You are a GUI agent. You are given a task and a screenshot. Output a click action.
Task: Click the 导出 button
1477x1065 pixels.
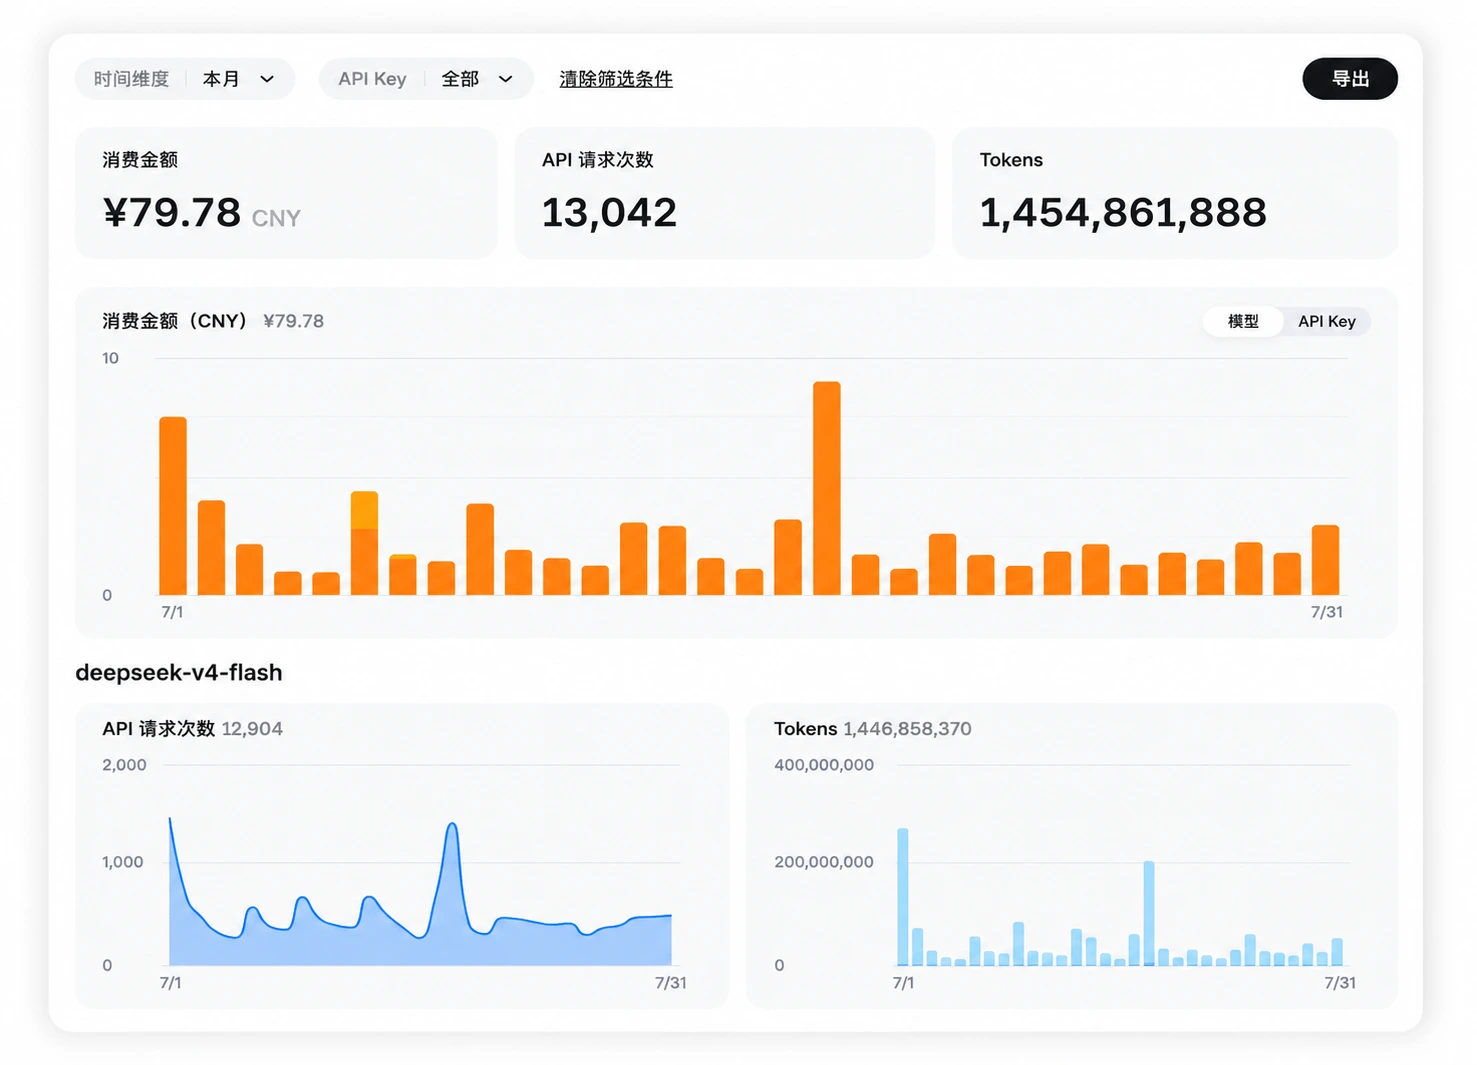(1350, 79)
